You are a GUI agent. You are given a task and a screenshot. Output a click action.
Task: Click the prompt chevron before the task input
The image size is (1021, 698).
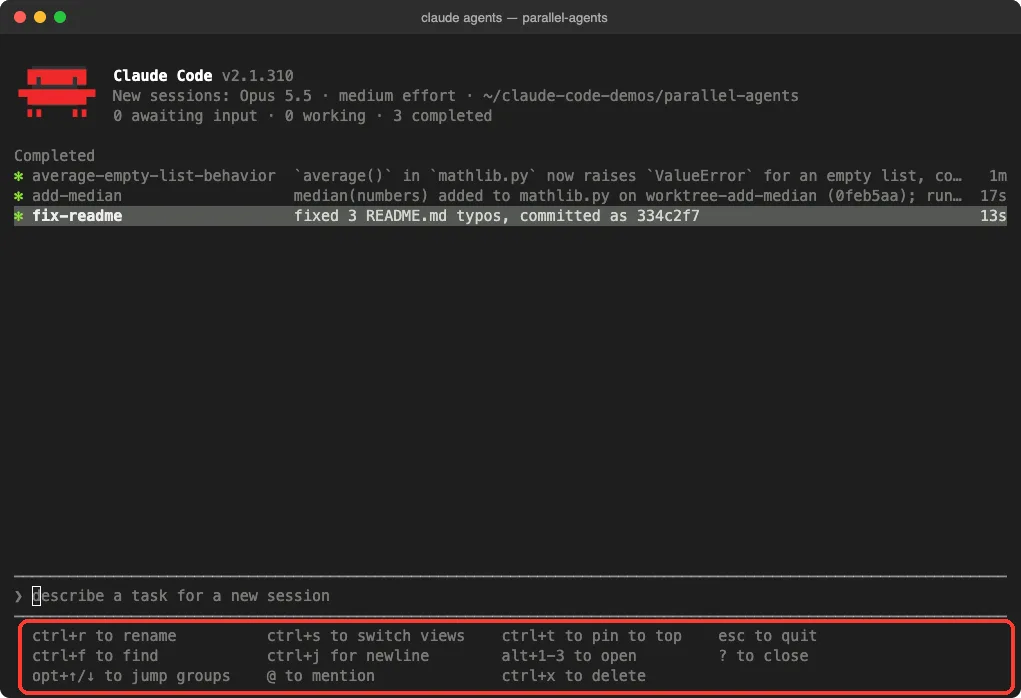tap(18, 596)
